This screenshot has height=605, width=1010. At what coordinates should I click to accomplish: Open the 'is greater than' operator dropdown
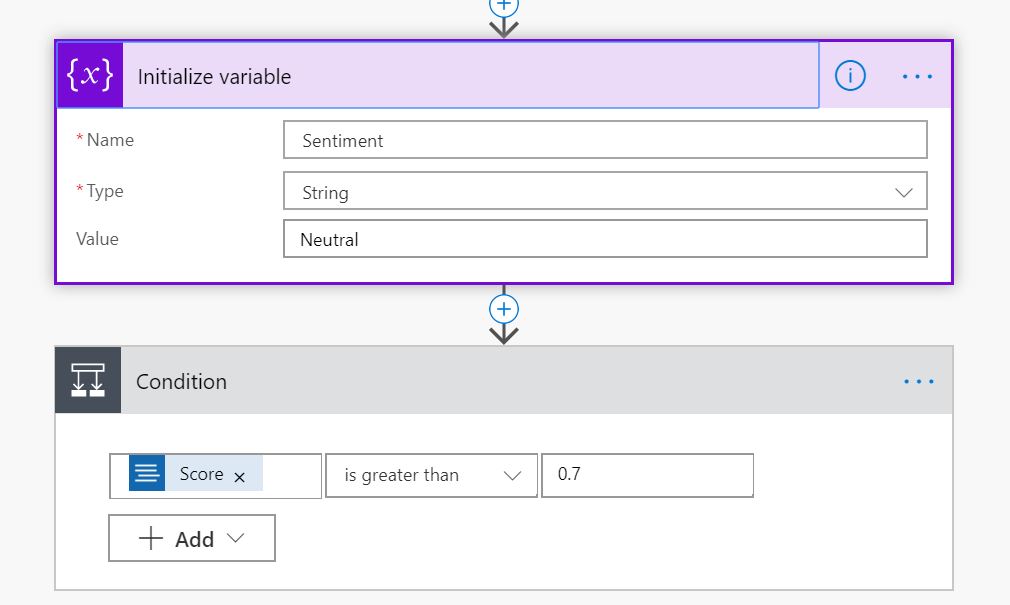[432, 476]
